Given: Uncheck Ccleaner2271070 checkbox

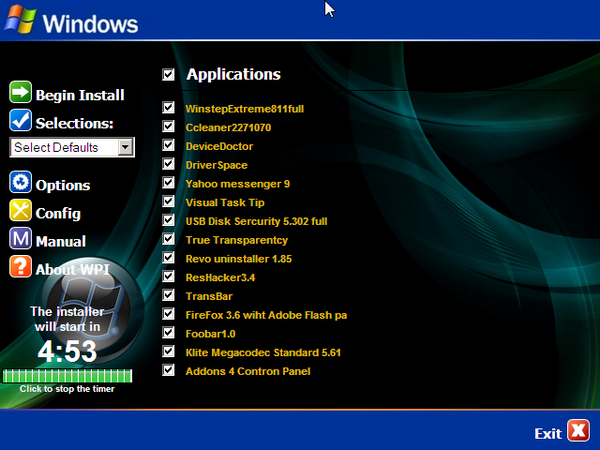Looking at the screenshot, I should [168, 126].
